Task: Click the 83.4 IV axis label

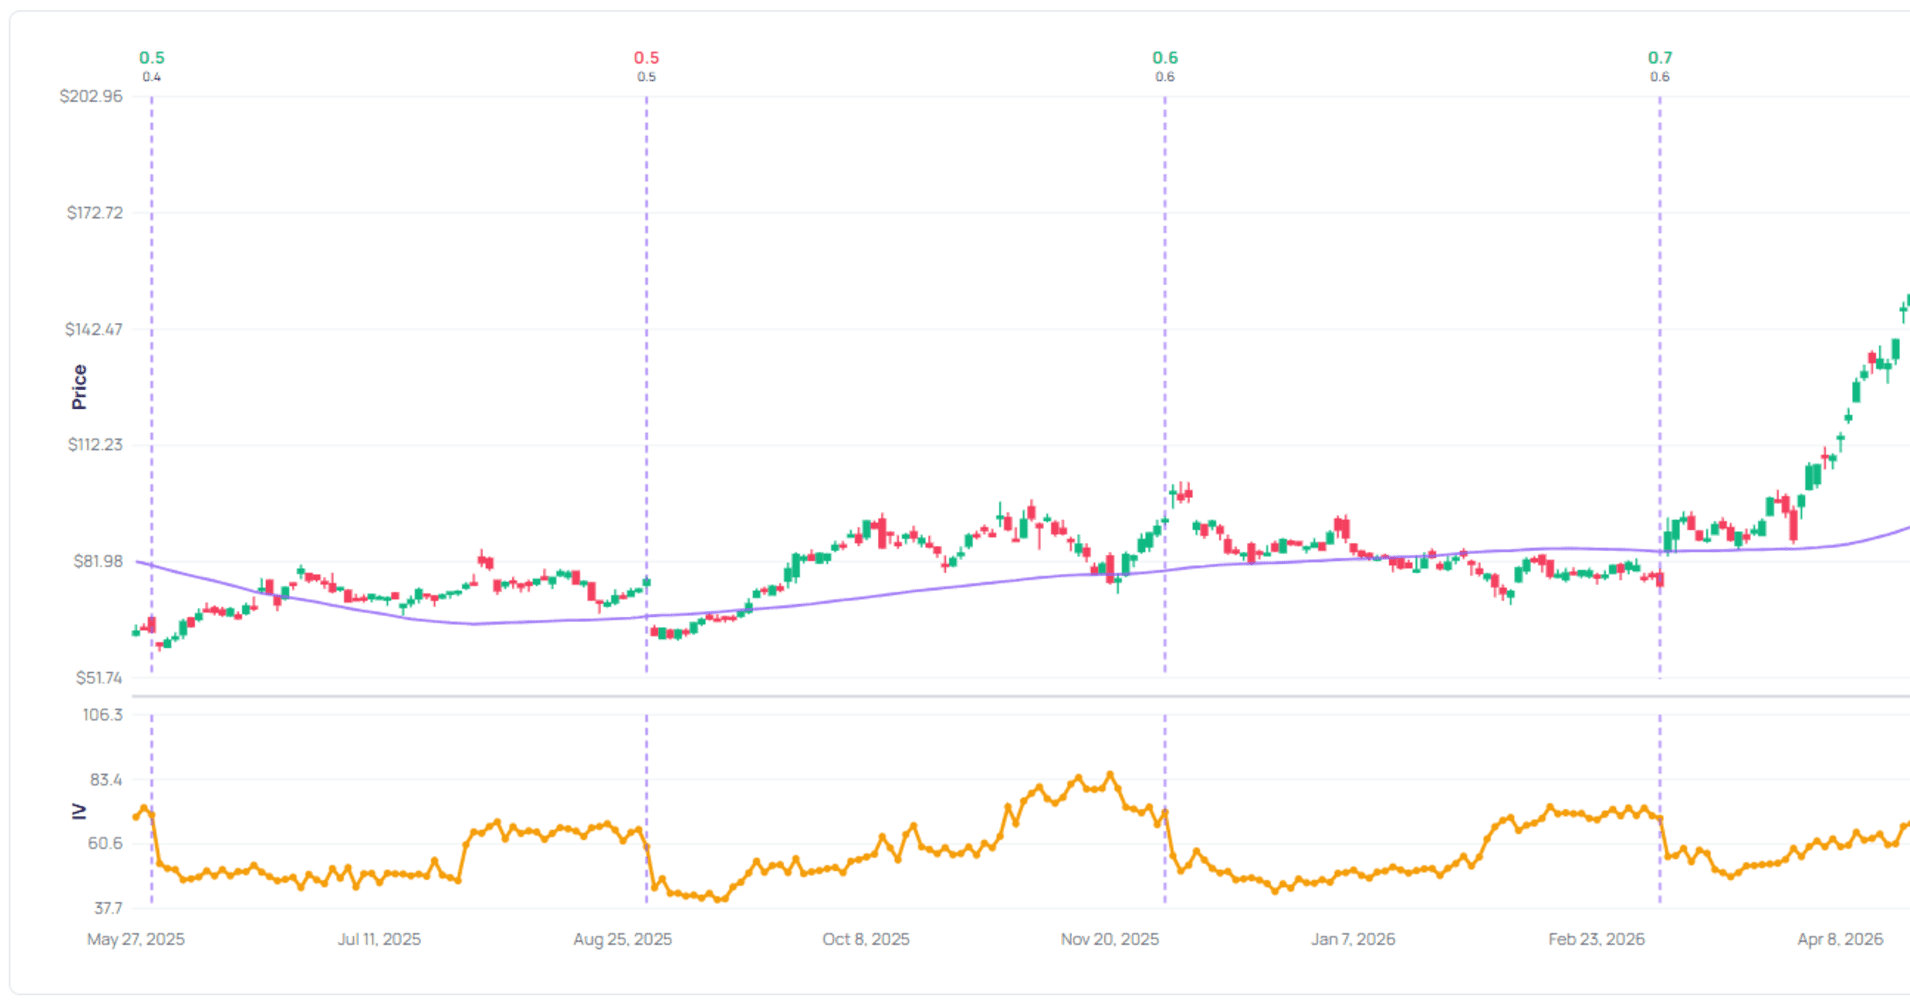Action: coord(106,779)
